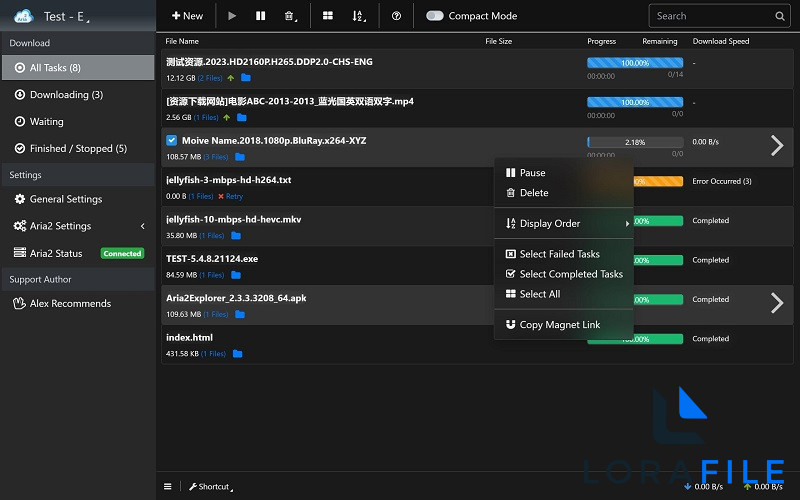Pause tasks using toolbar pause icon
The height and width of the screenshot is (500, 800).
pyautogui.click(x=260, y=16)
